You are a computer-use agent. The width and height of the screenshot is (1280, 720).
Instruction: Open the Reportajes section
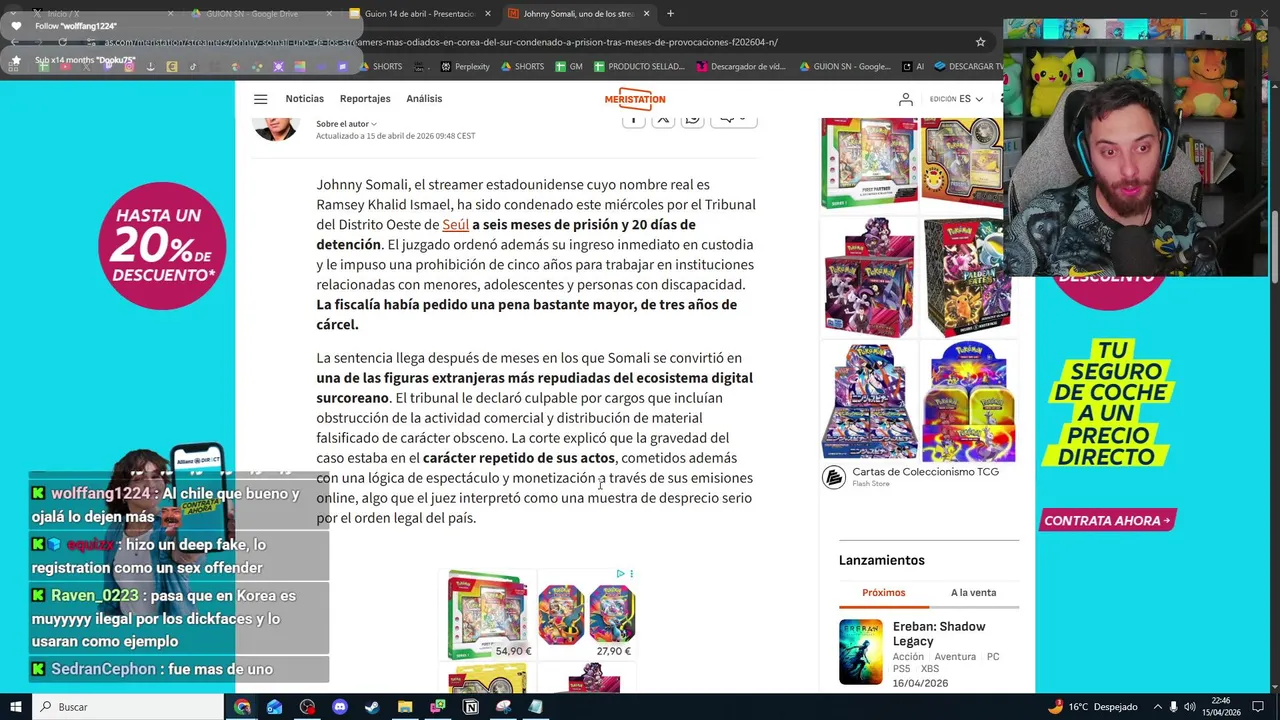[365, 99]
